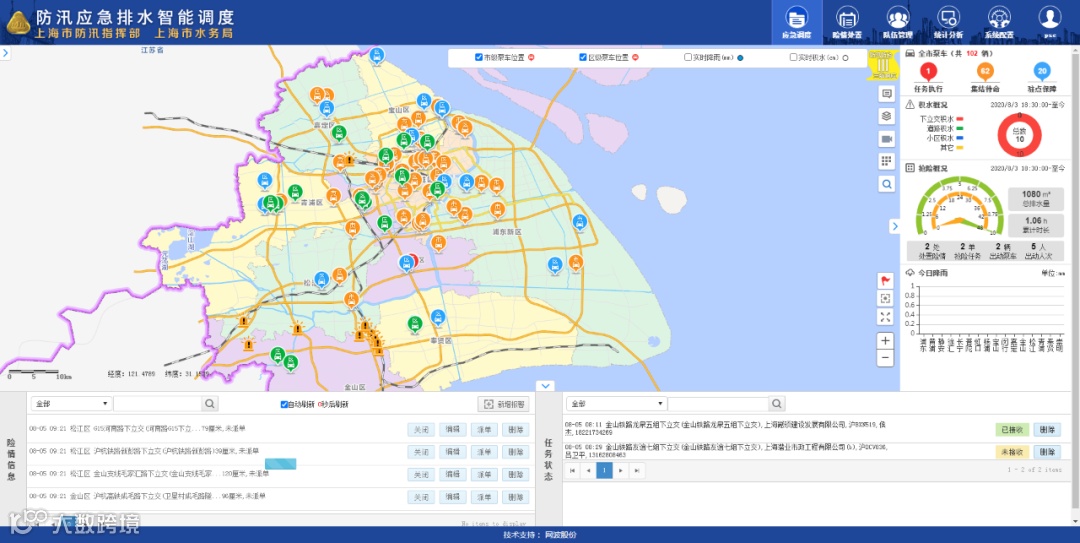Screen dimensions: 1080x543
Task: Enable the 实时降雨(mm) checkbox
Action: (688, 58)
